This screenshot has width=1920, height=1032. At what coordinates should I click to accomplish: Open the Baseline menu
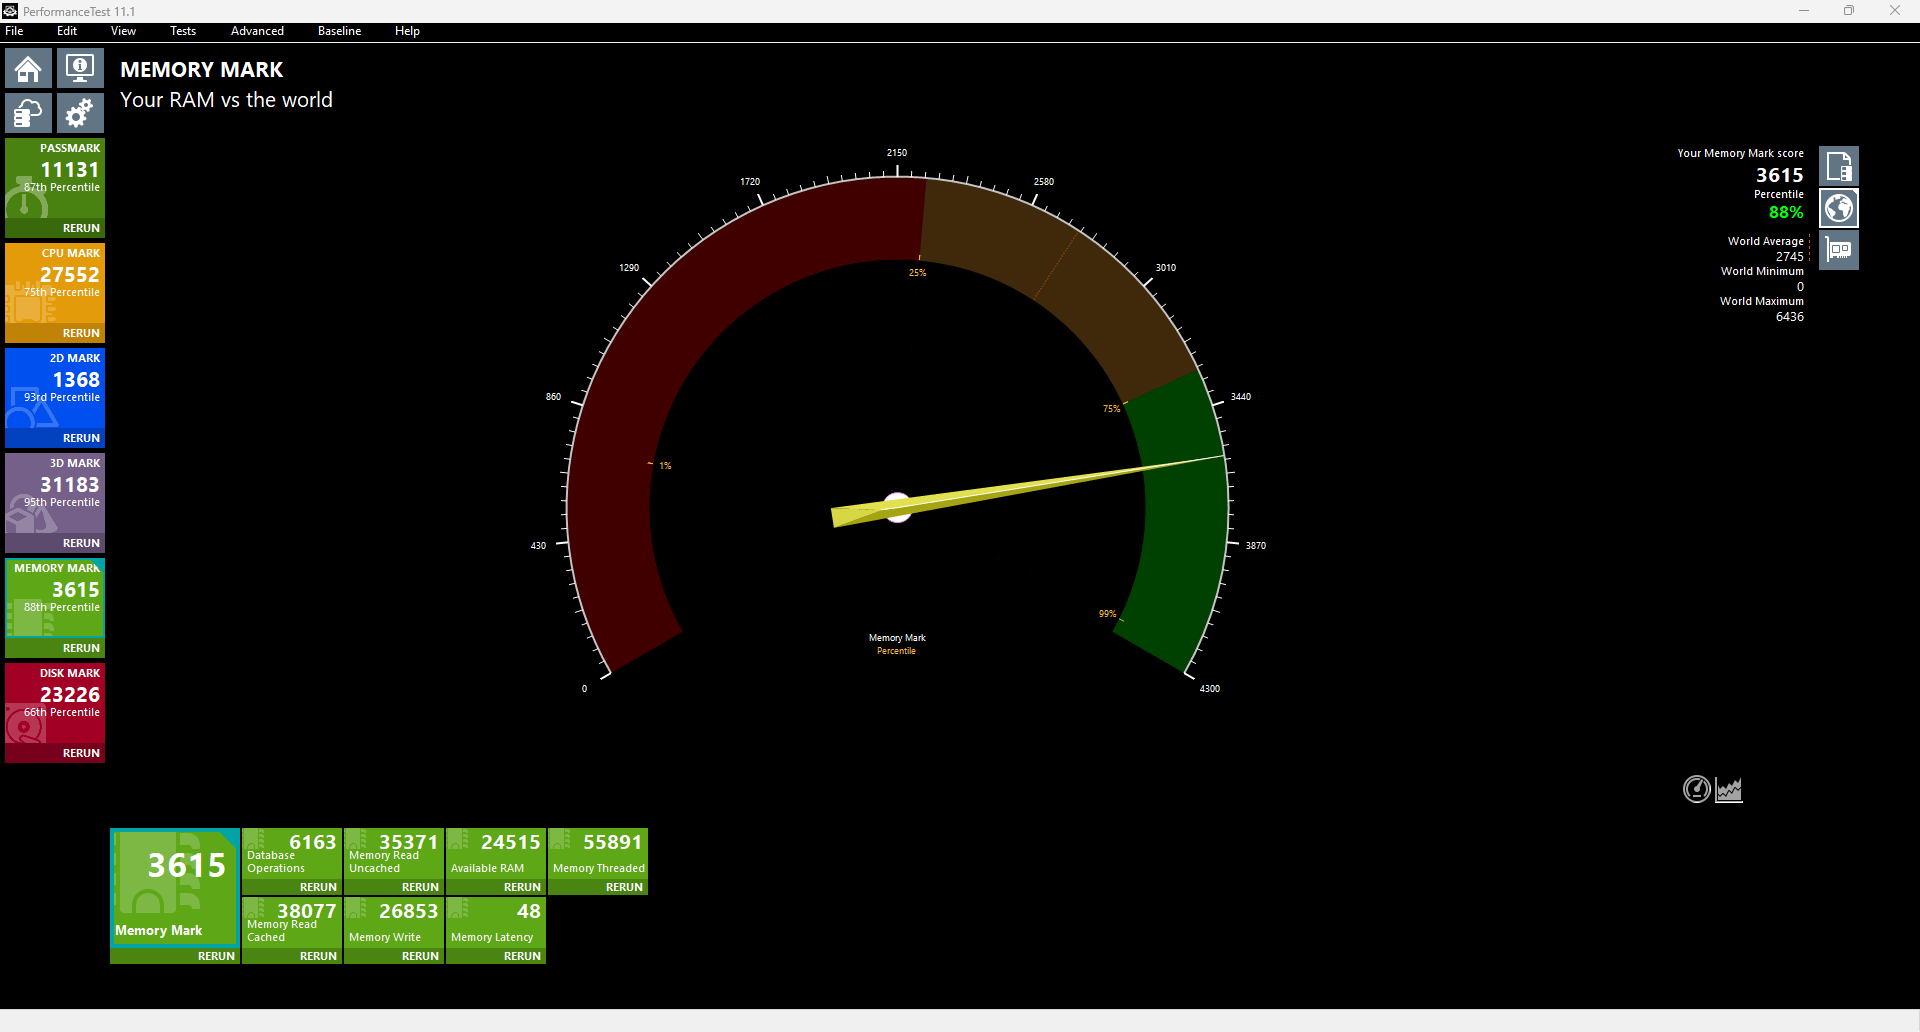pos(339,31)
